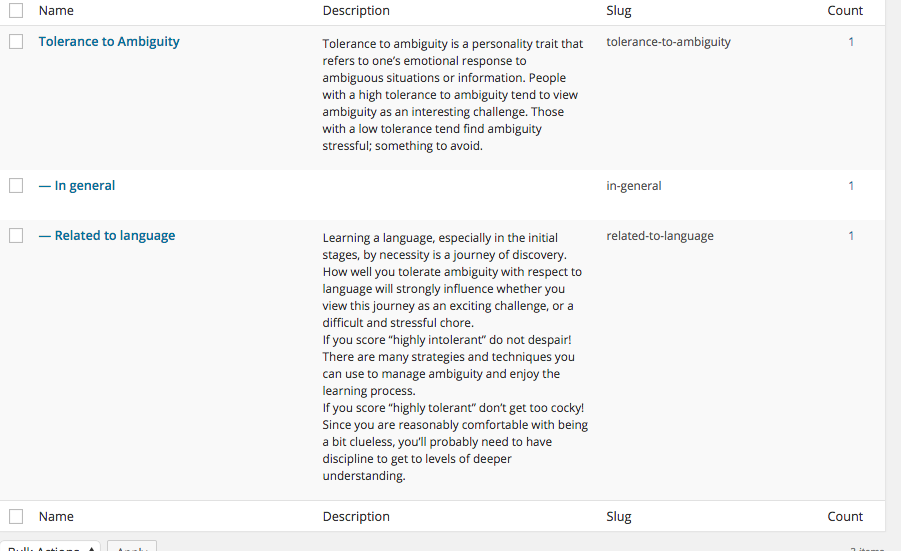This screenshot has height=551, width=901.
Task: Sort by the Slug header column
Action: [619, 11]
